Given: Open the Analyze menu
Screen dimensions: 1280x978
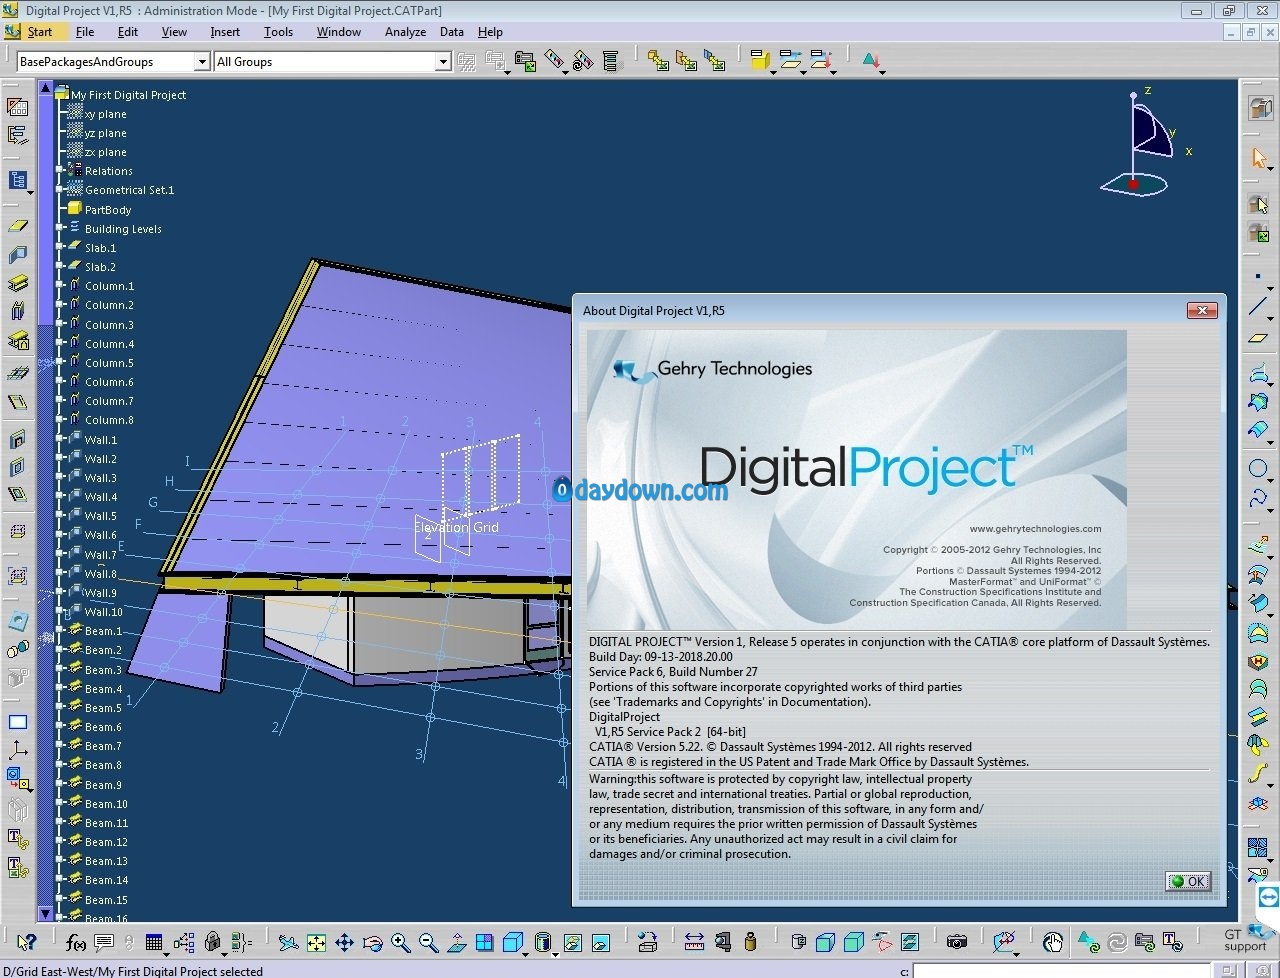Looking at the screenshot, I should point(405,32).
